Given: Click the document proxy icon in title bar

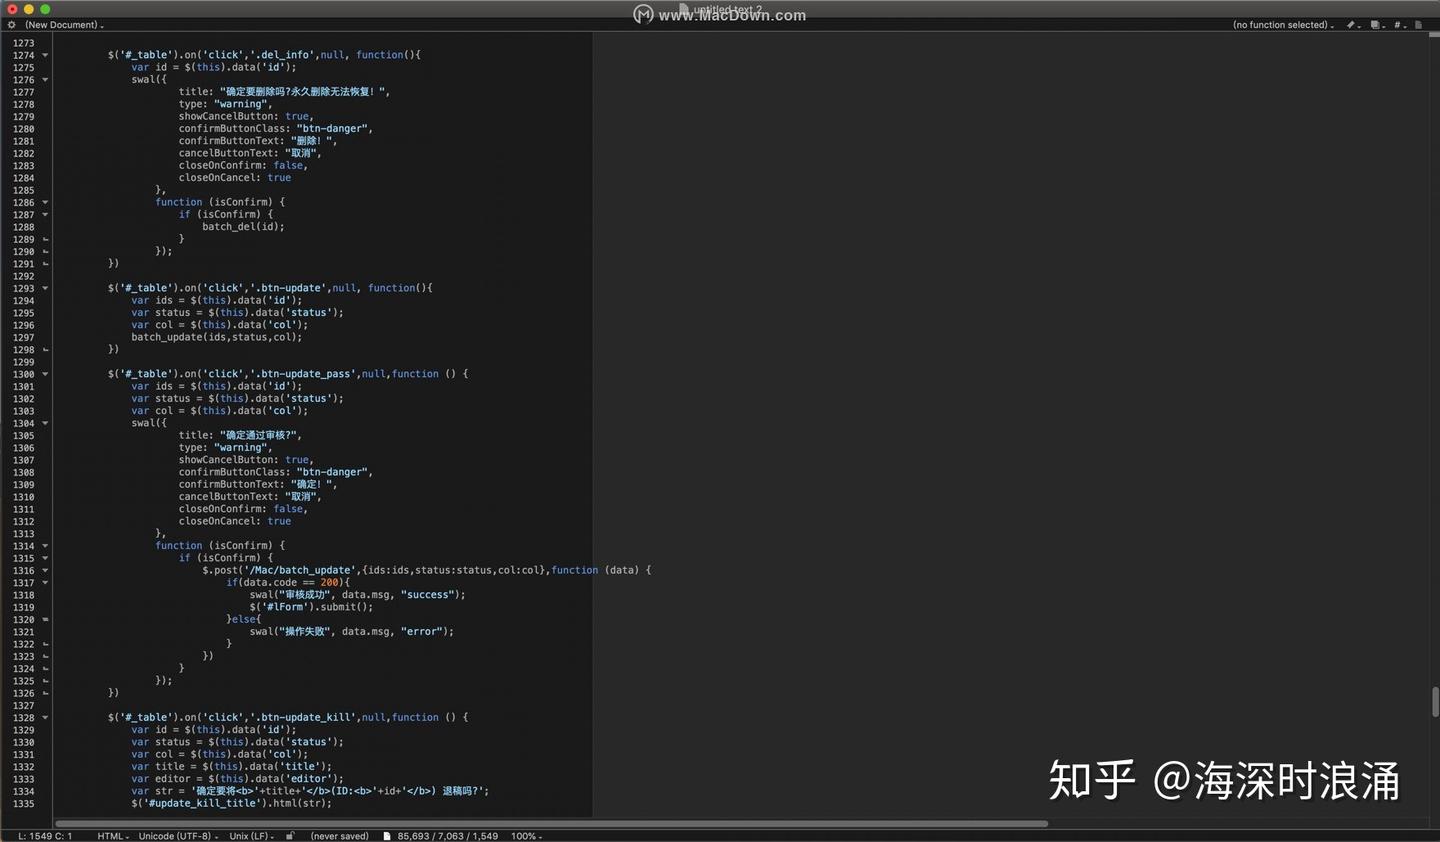Looking at the screenshot, I should tap(684, 9).
